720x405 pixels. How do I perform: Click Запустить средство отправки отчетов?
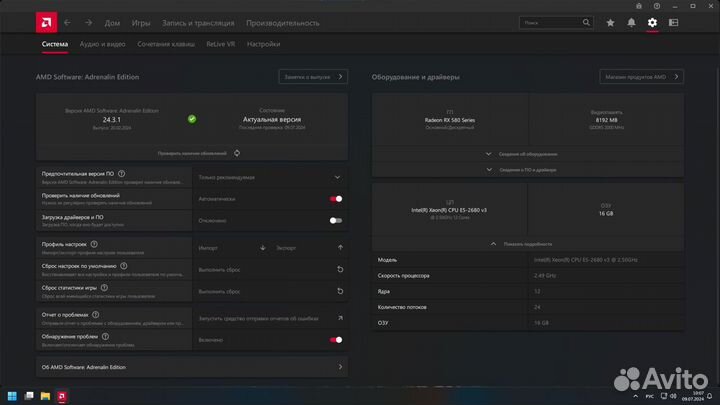pos(259,318)
